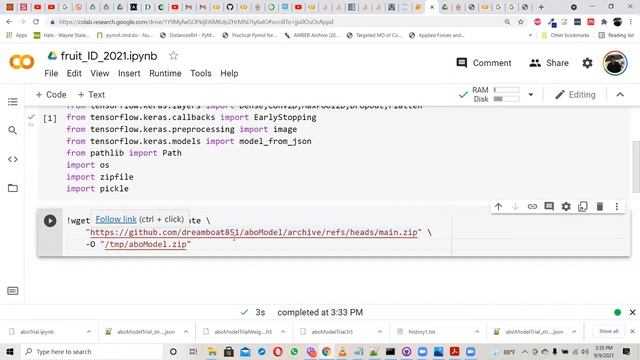The image size is (640, 360).
Task: Open the Files sidebar folder icon
Action: (x=13, y=188)
